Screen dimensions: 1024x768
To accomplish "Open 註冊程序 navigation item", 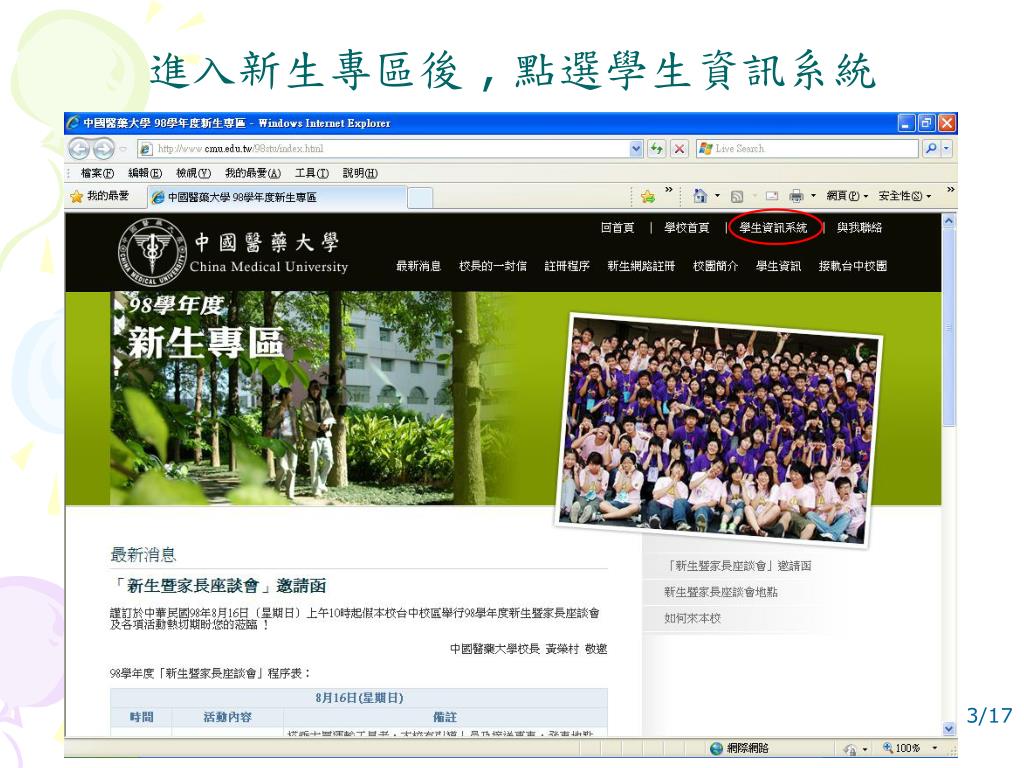I will point(567,266).
